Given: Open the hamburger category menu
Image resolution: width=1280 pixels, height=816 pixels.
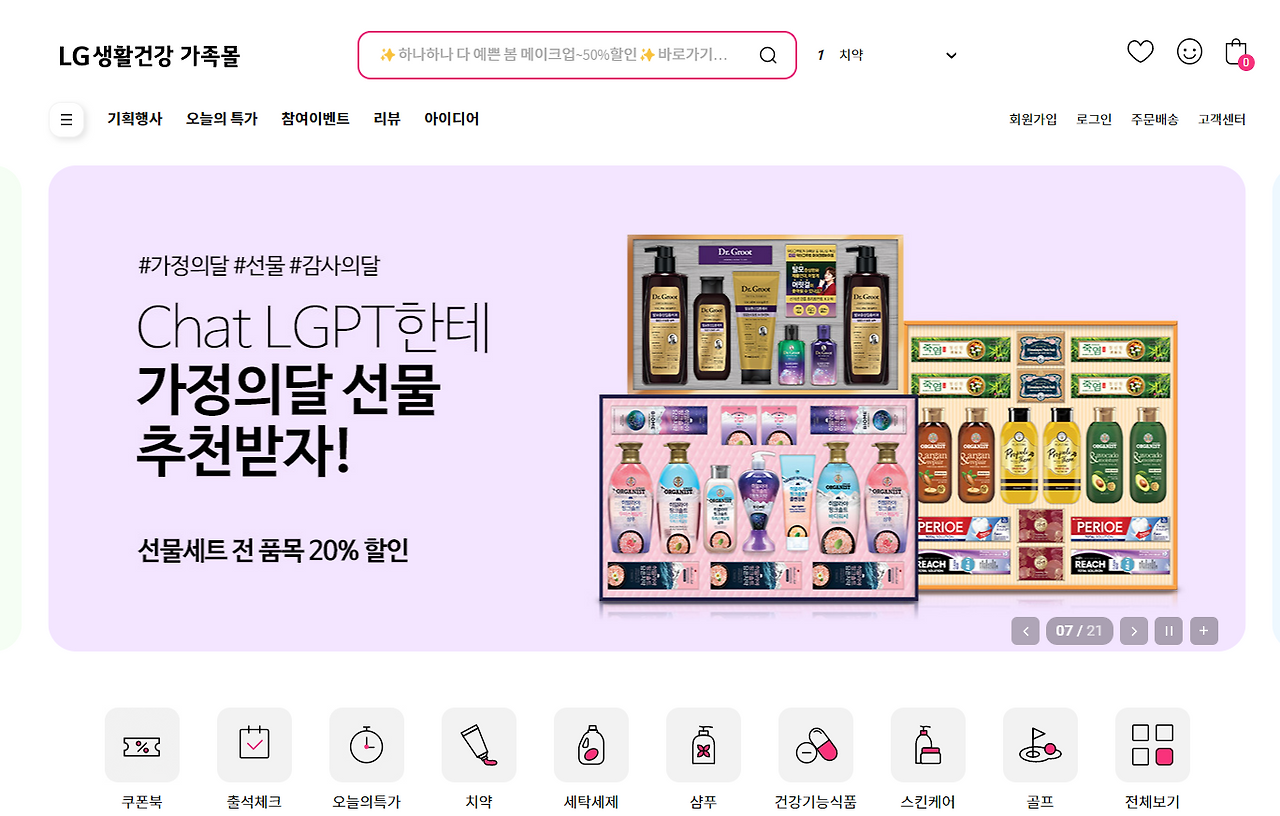Looking at the screenshot, I should [66, 120].
